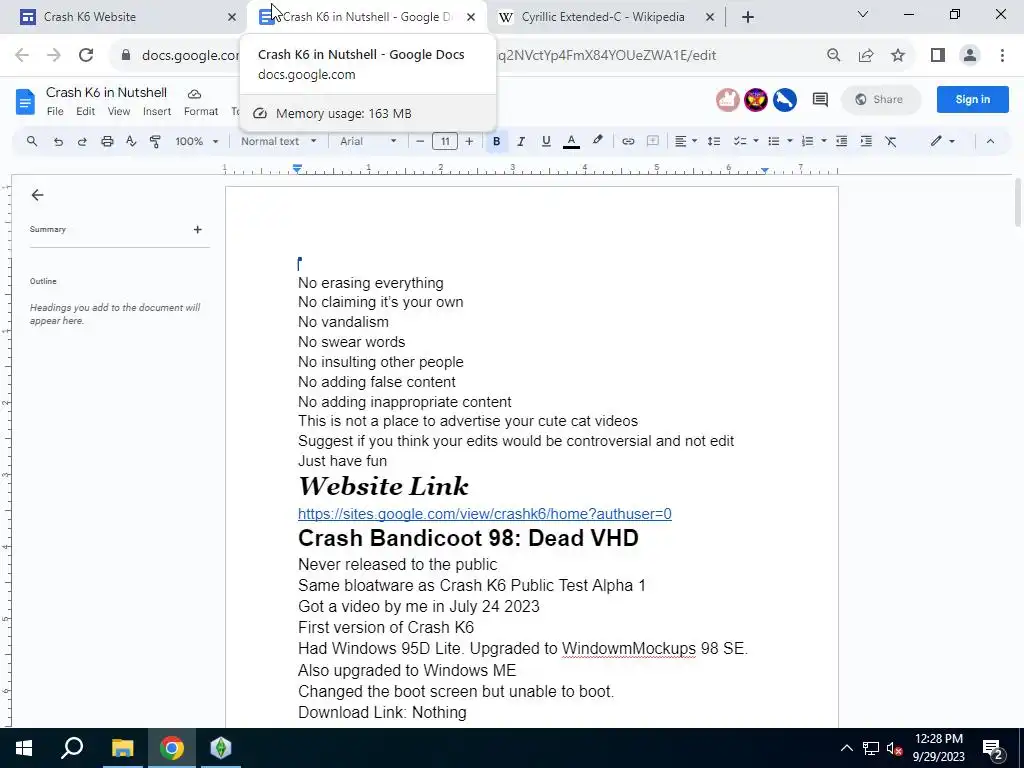
Task: Open text alignment options
Action: [686, 141]
